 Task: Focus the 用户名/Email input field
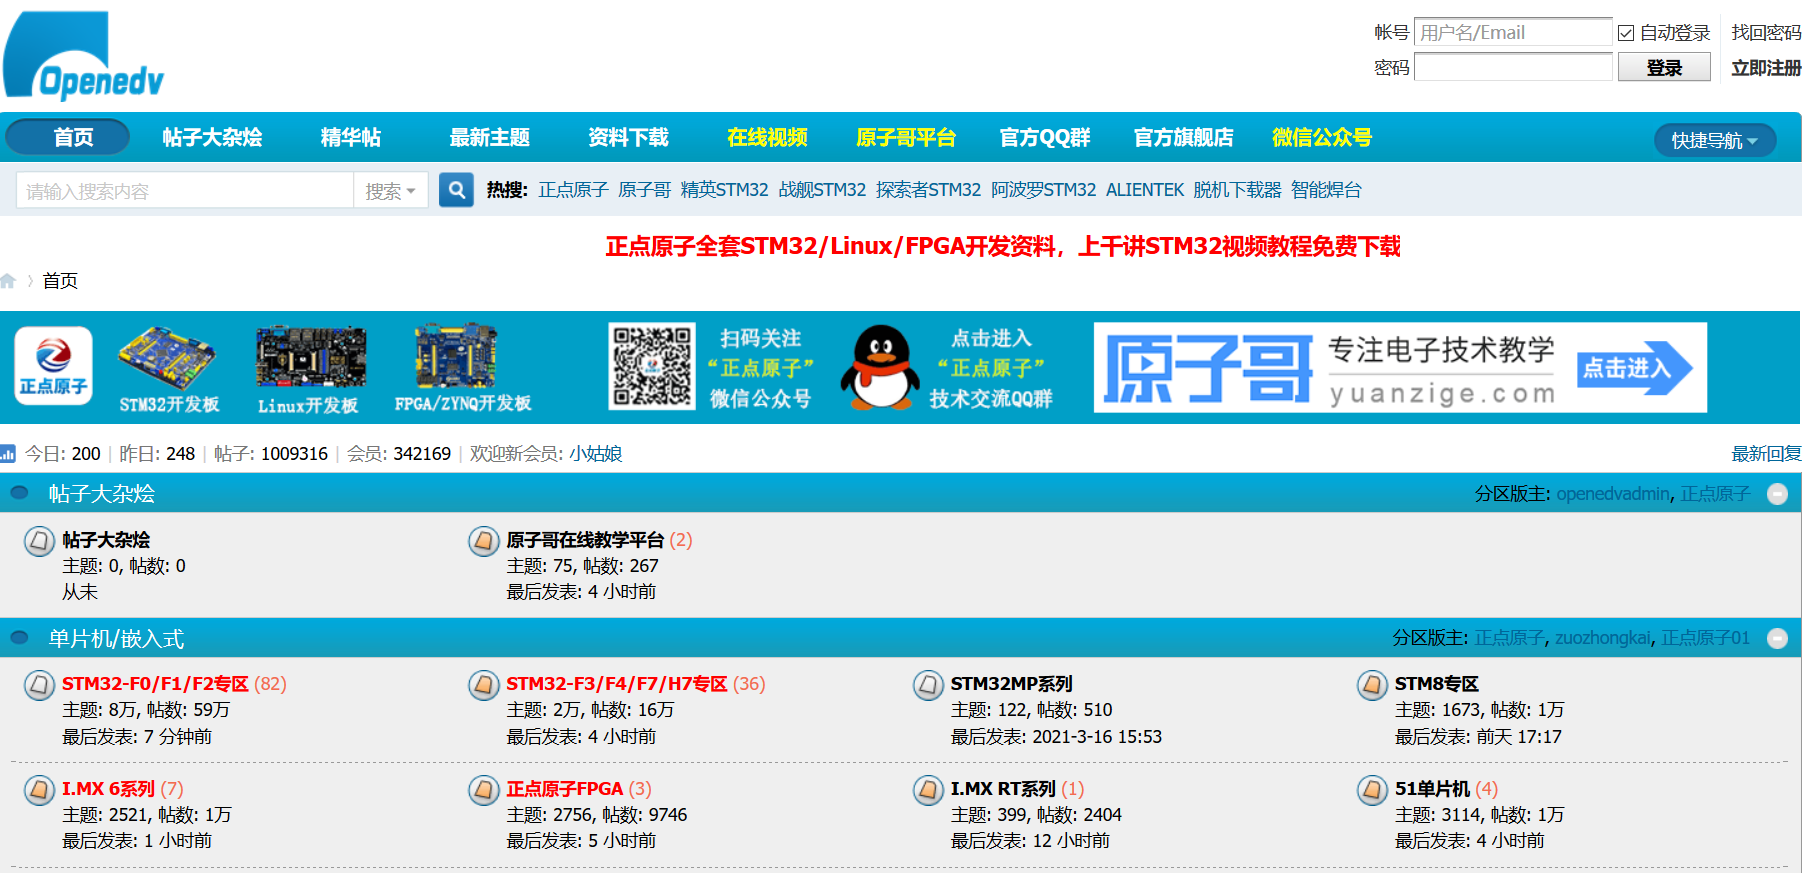(1513, 32)
